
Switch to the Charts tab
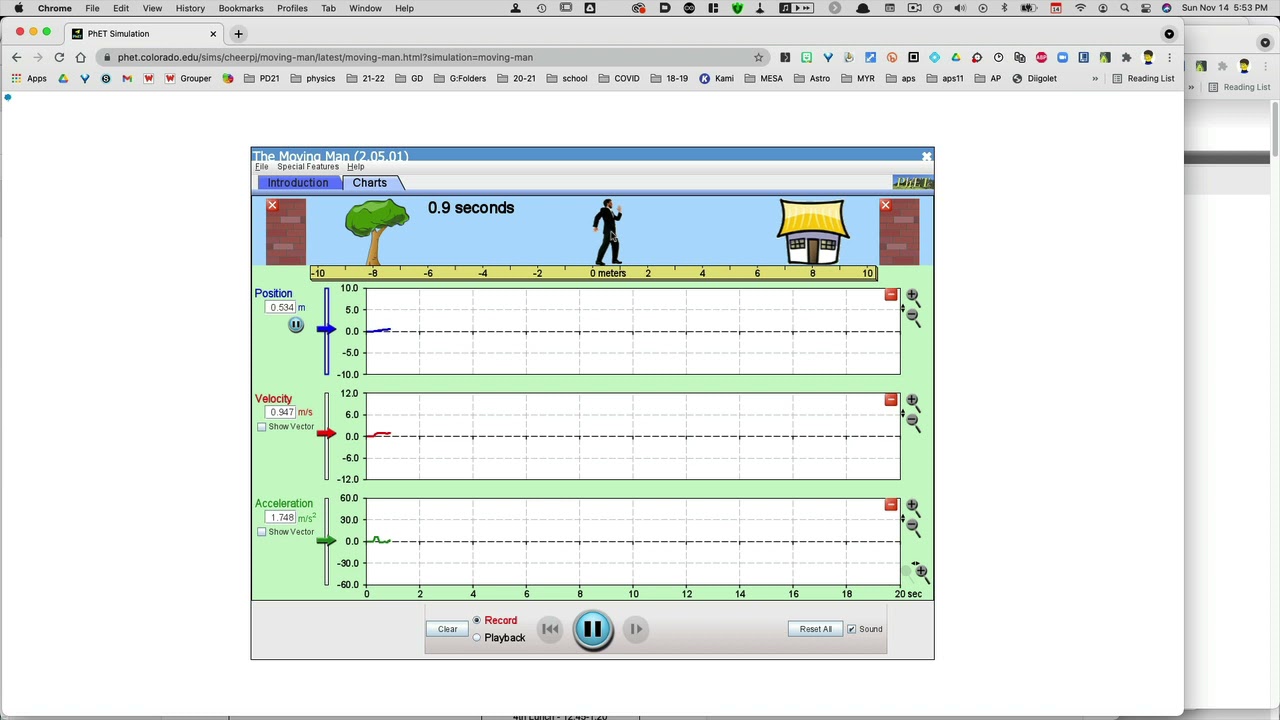click(369, 183)
